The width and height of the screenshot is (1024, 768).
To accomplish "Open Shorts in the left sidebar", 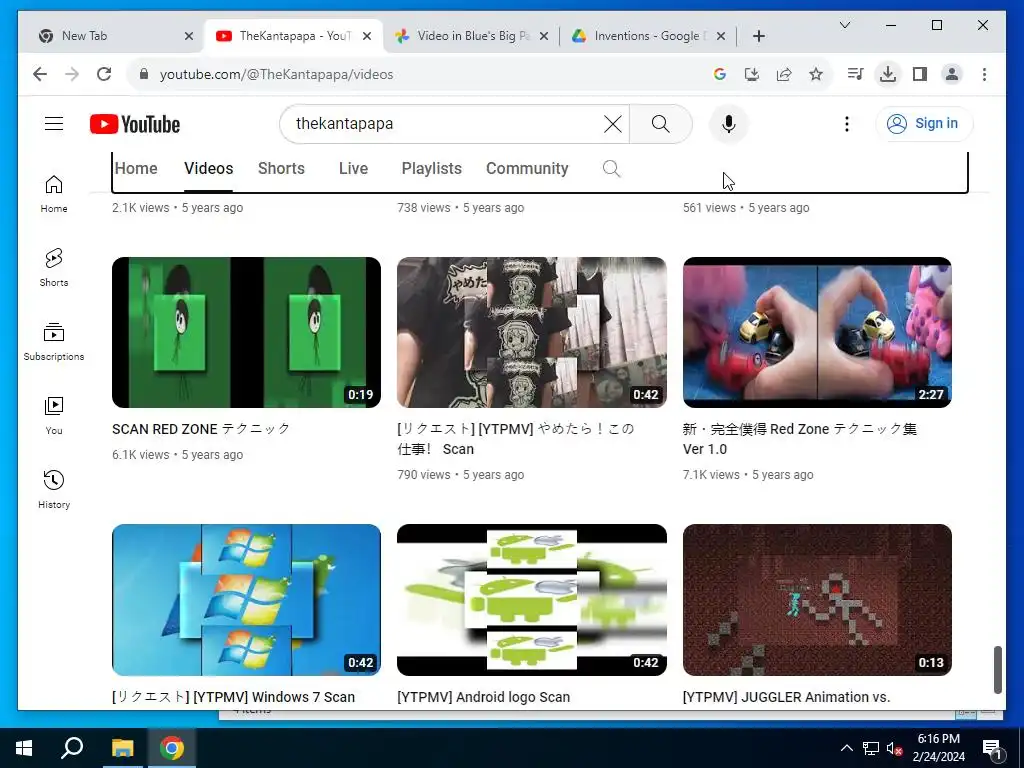I will click(54, 268).
